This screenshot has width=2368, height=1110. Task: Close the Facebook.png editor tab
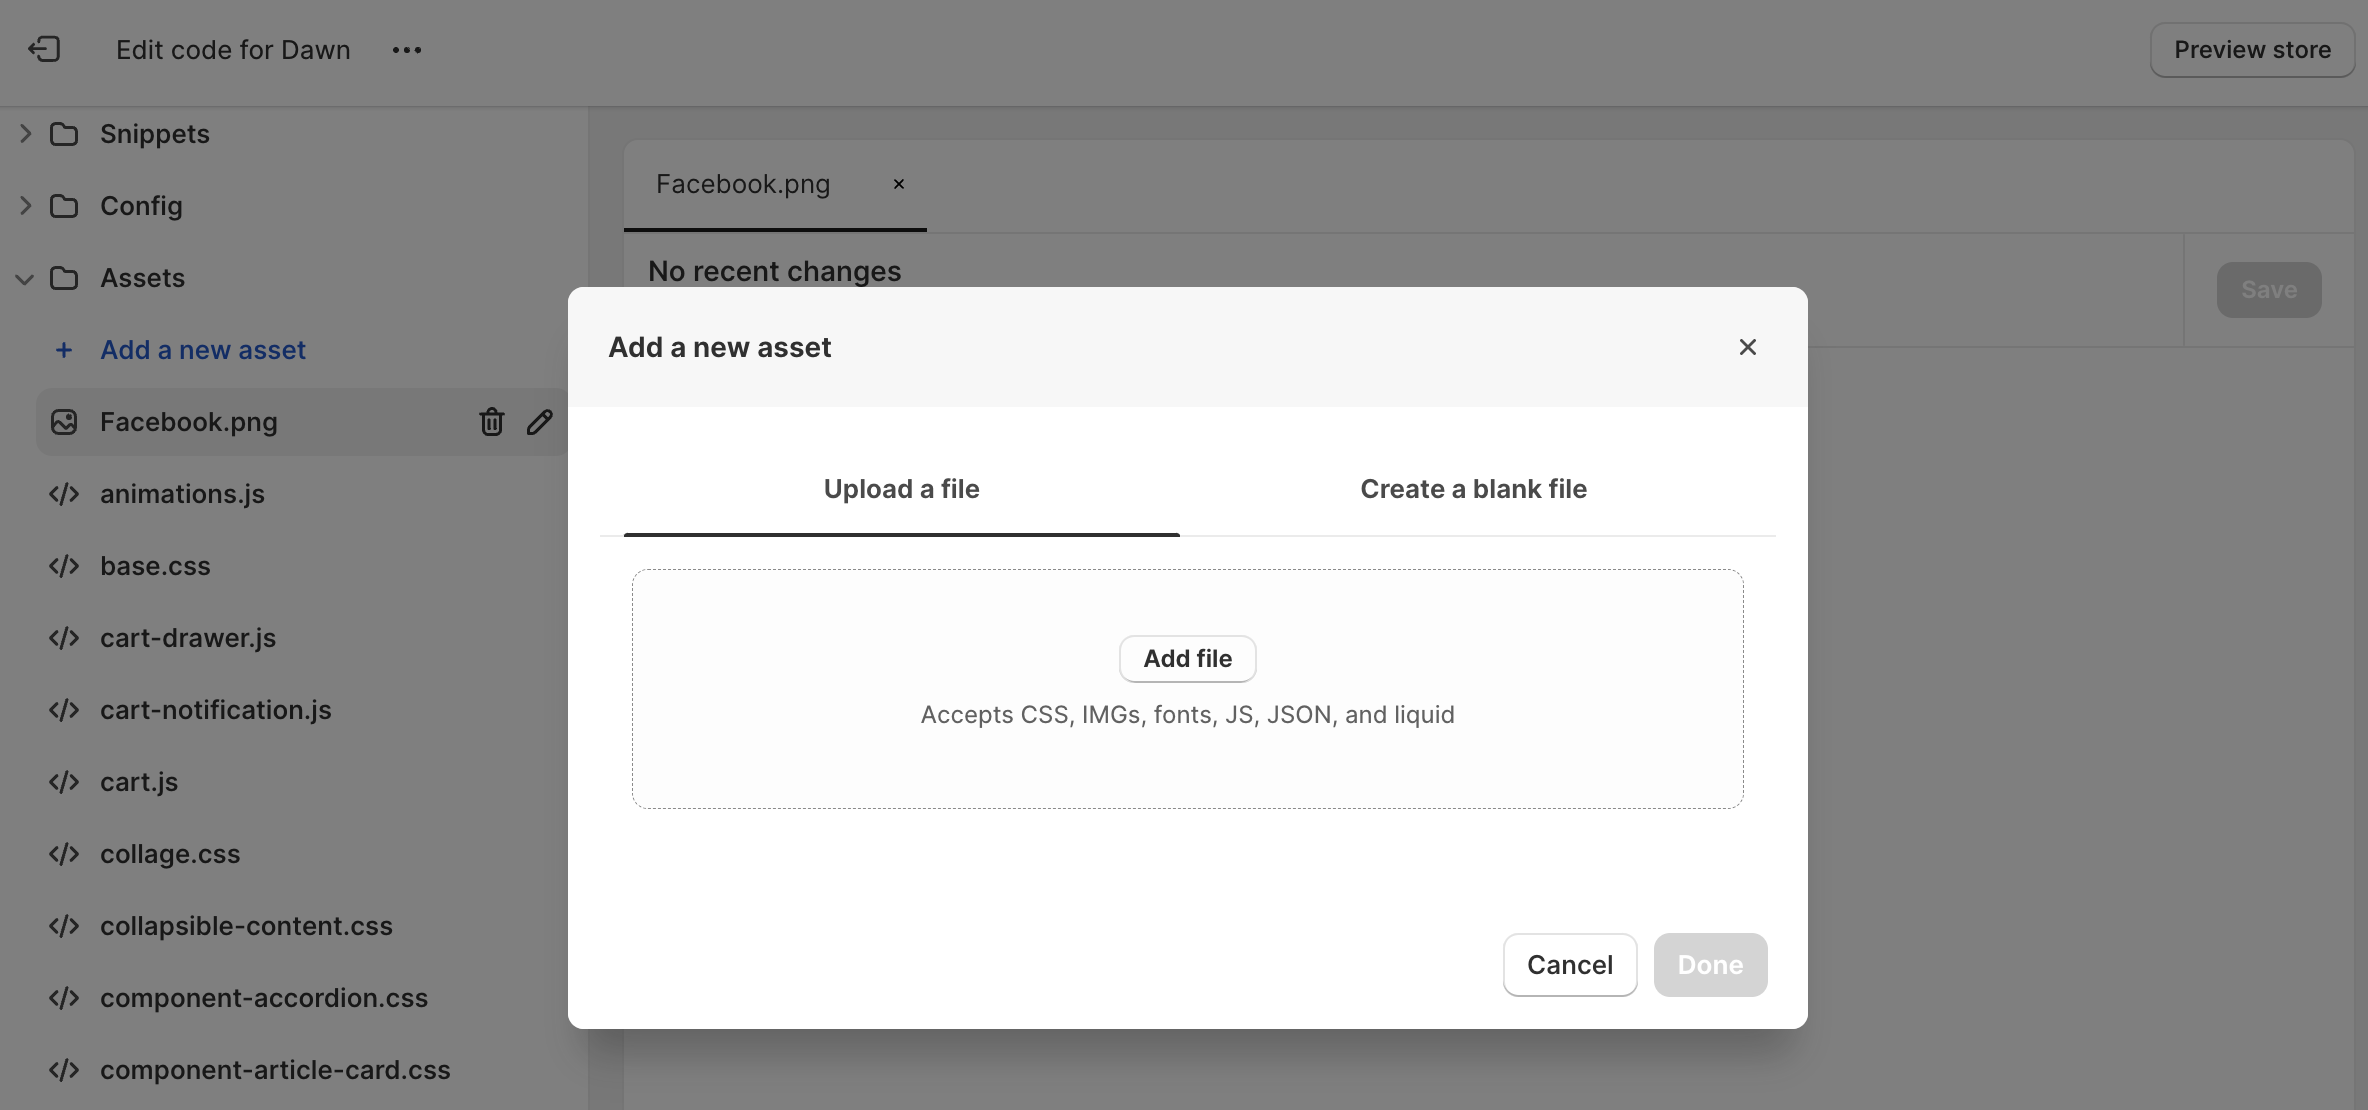899,184
